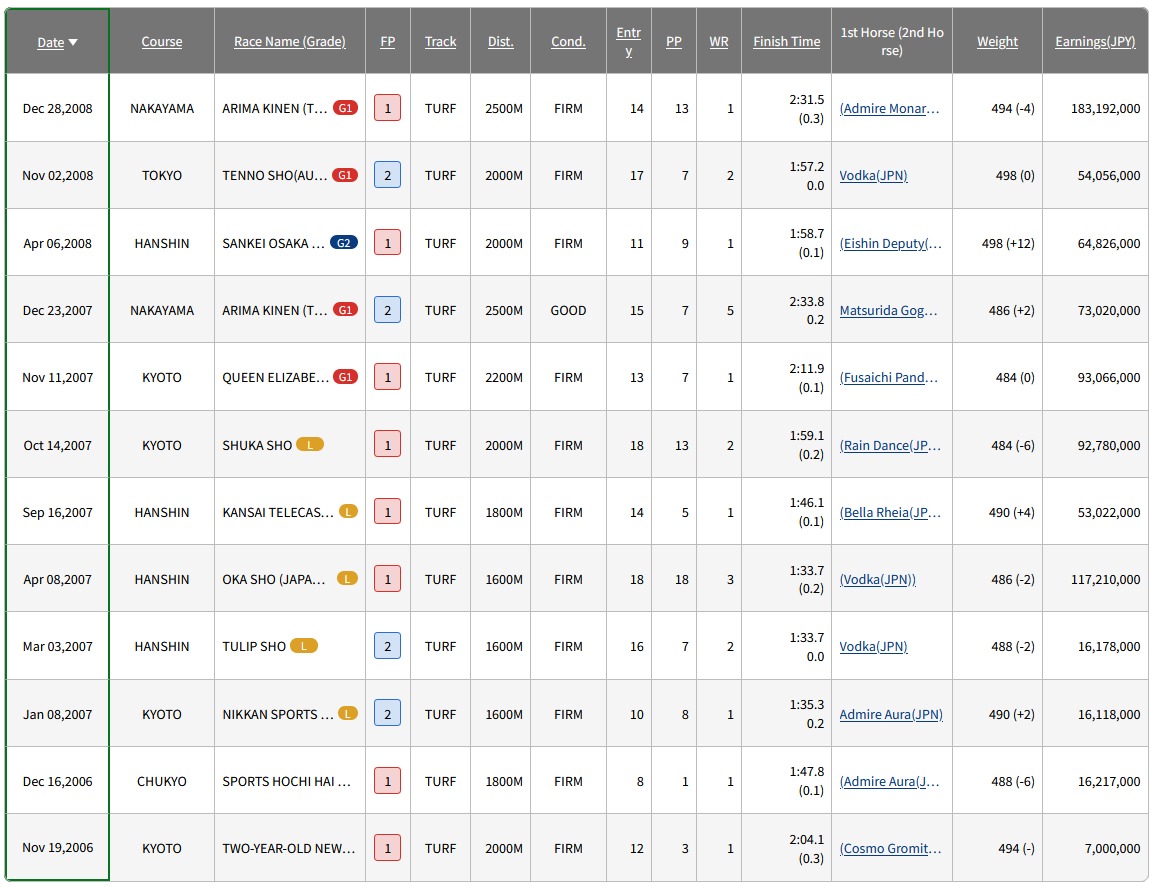Sort by Track column header
The height and width of the screenshot is (887, 1172).
click(x=440, y=42)
